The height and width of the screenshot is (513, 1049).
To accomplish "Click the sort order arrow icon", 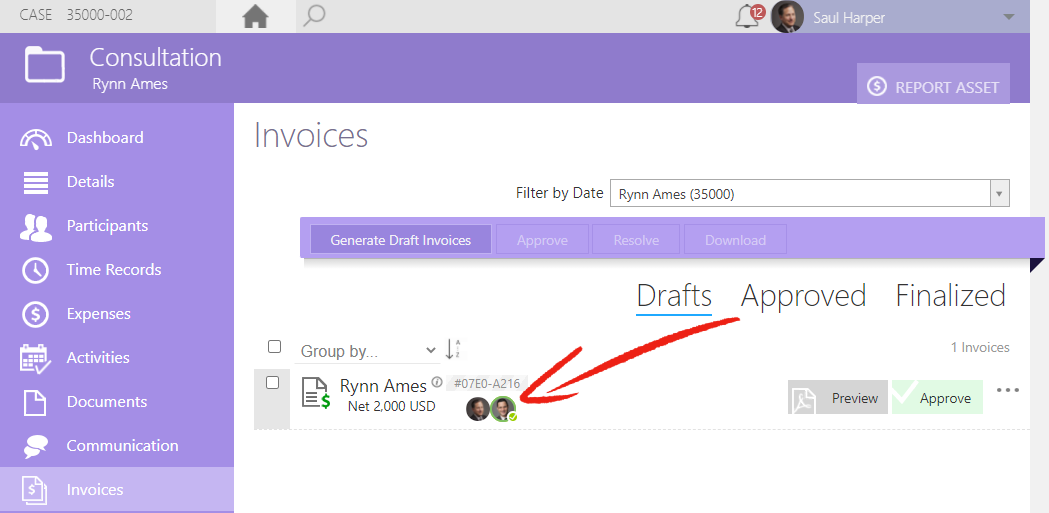I will pos(453,349).
